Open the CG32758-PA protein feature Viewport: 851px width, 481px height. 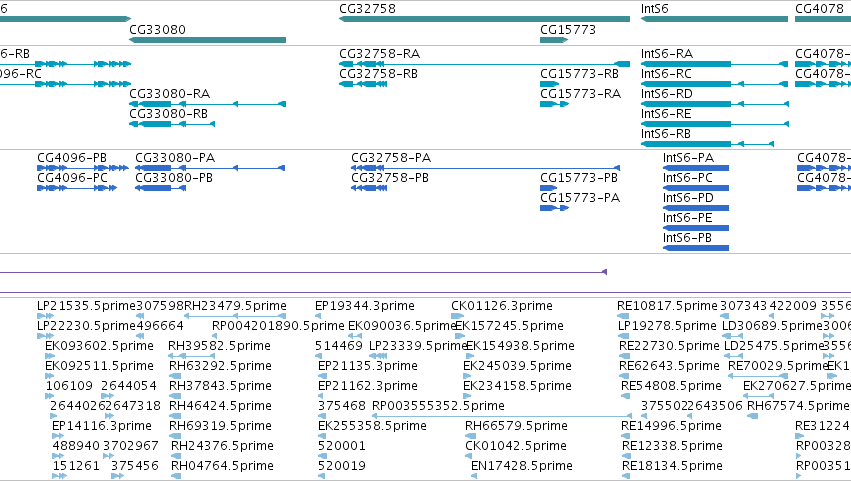pyautogui.click(x=486, y=168)
